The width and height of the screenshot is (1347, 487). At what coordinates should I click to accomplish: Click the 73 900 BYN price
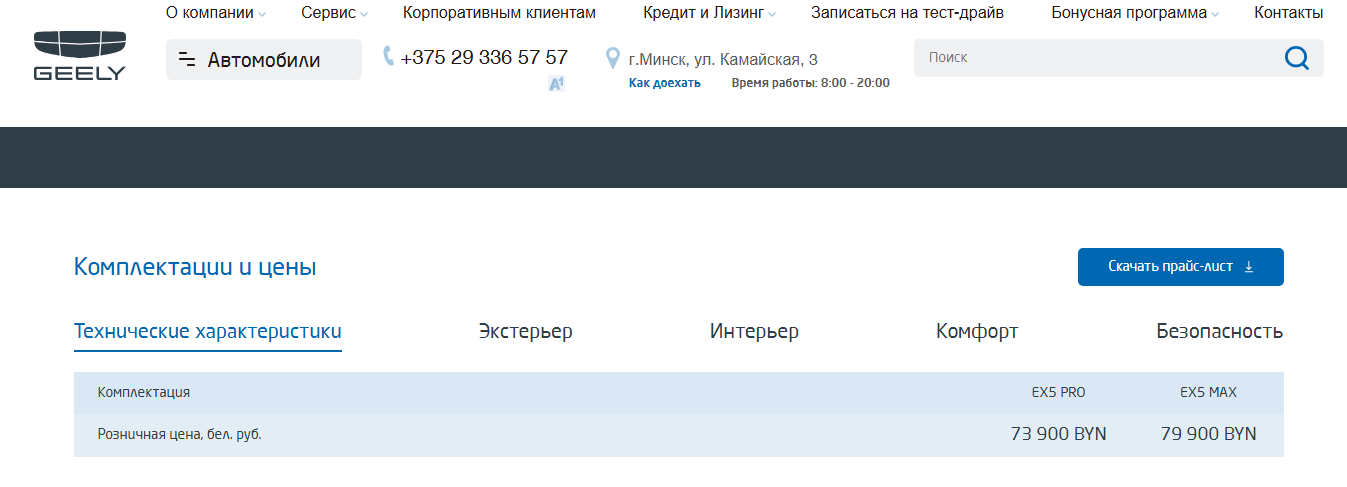(1059, 435)
